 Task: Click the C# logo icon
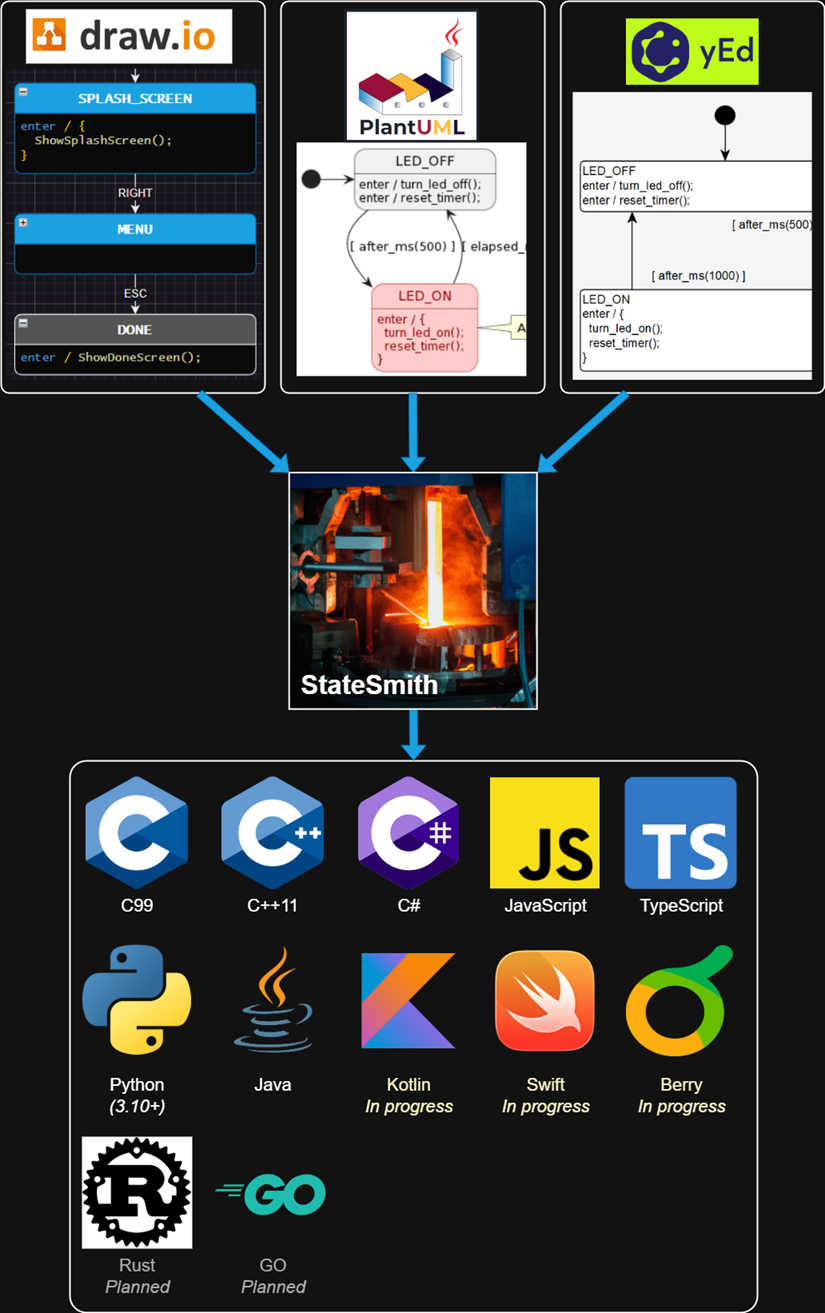coord(408,833)
